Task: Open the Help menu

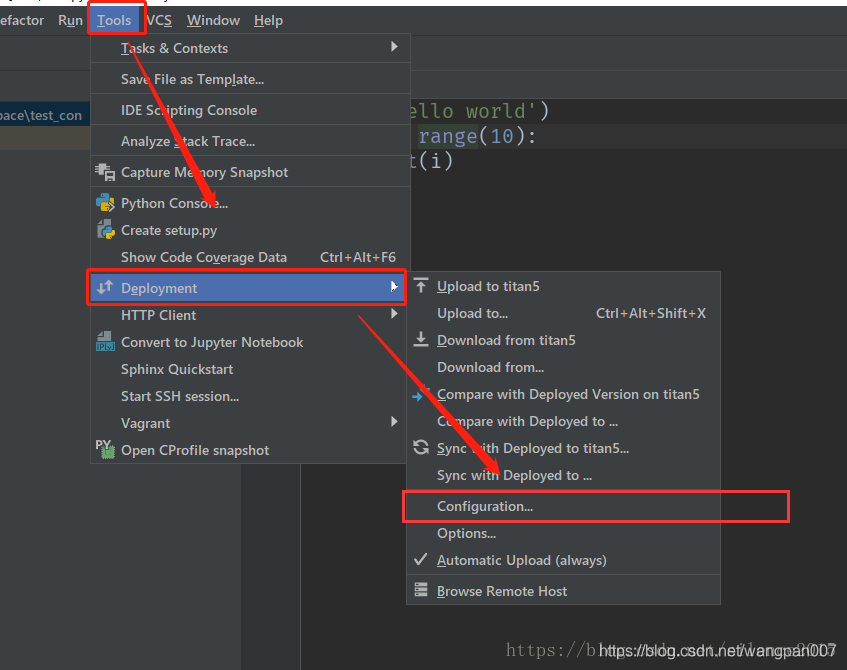Action: [268, 21]
